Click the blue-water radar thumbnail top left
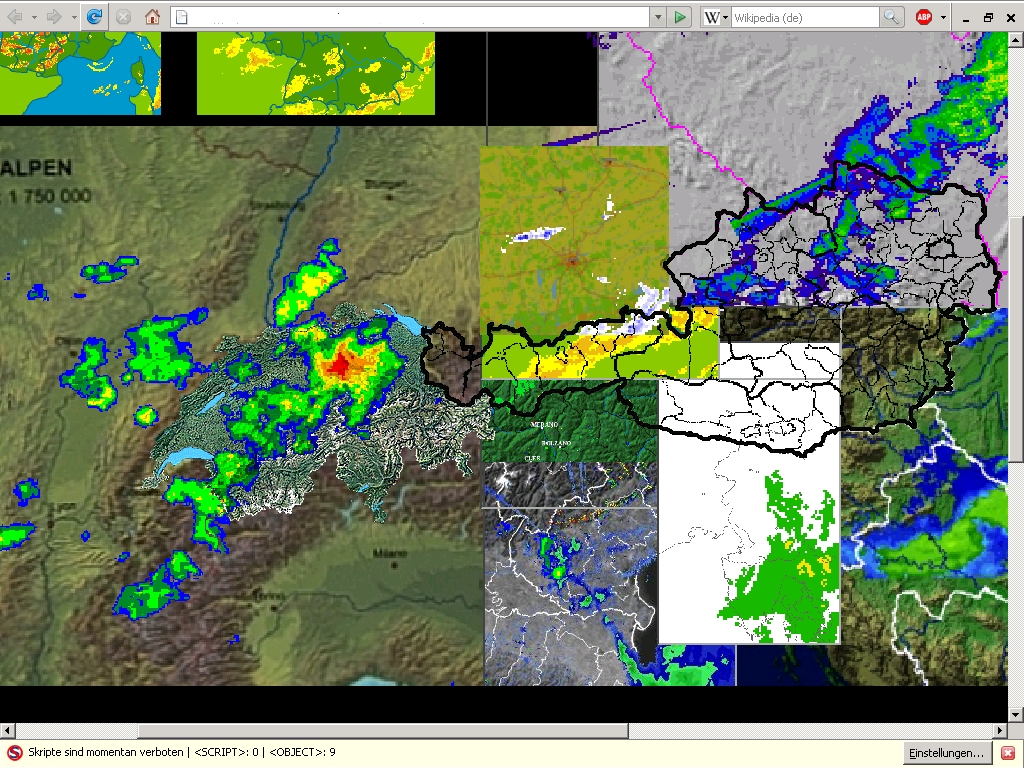This screenshot has height=768, width=1024. click(x=80, y=73)
